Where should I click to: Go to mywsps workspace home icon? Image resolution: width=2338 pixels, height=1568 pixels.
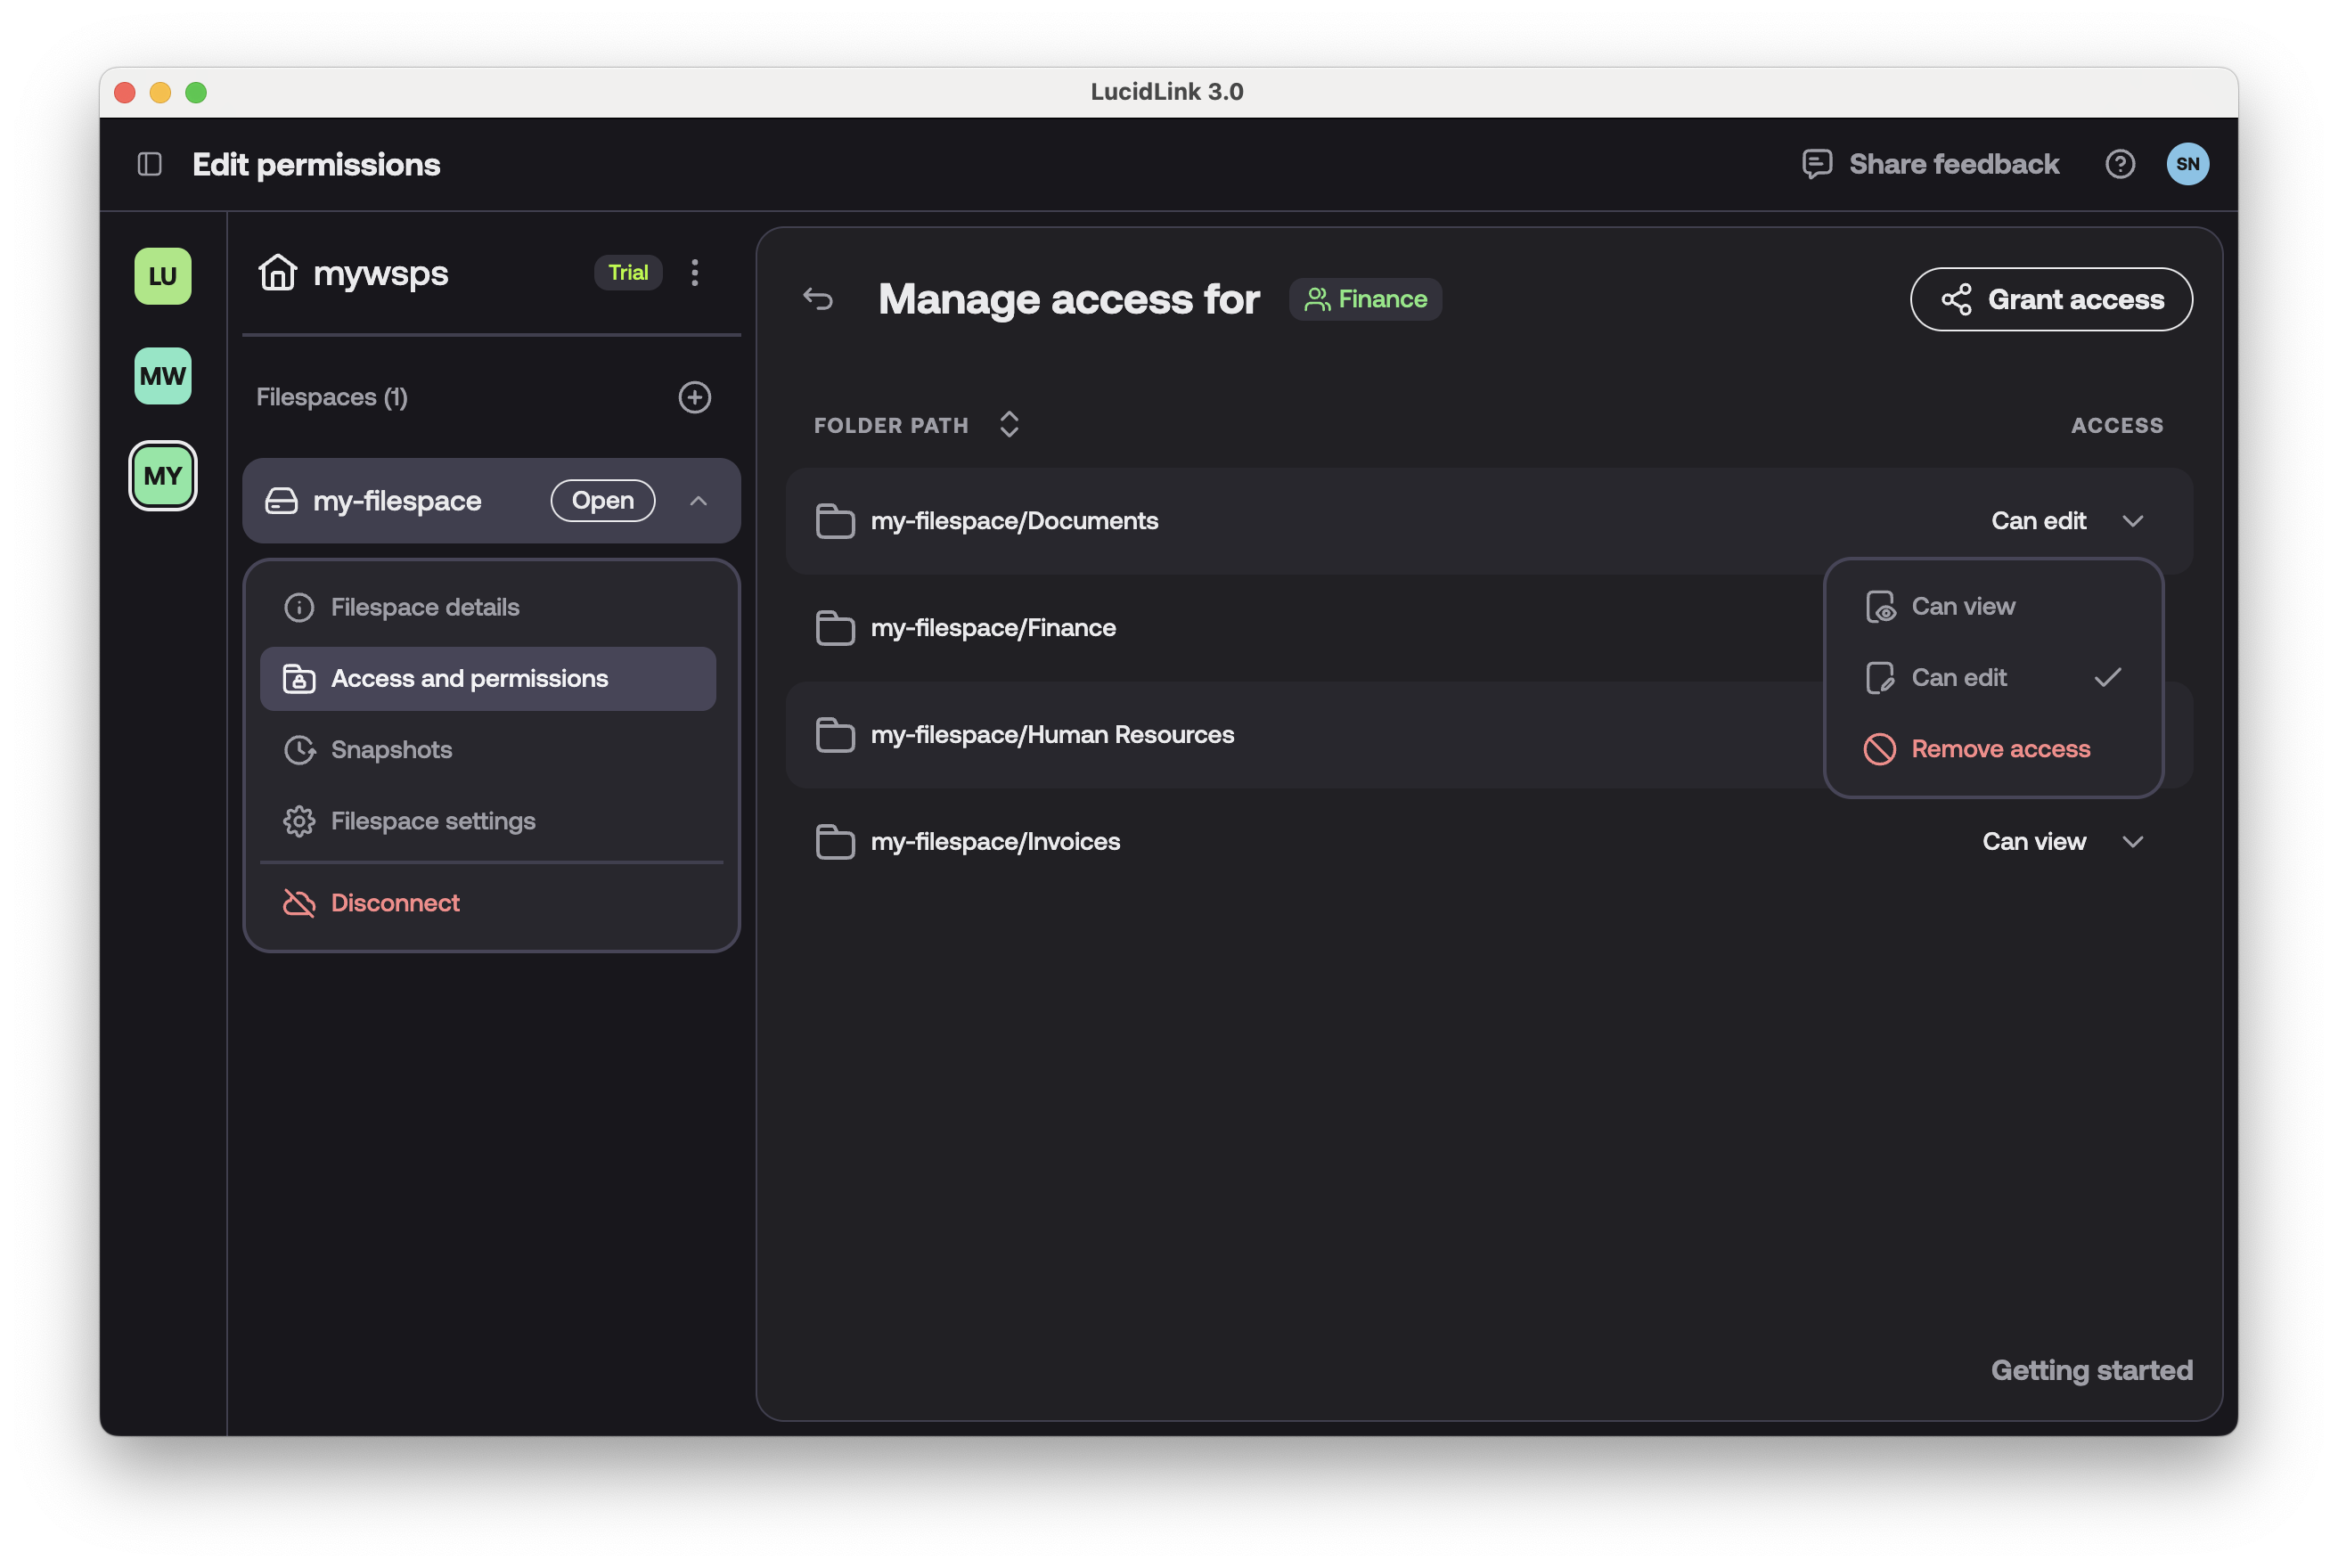(278, 272)
